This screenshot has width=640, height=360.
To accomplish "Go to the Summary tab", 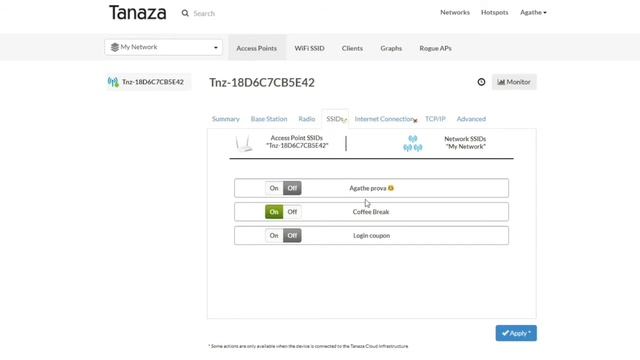I will coord(226,119).
